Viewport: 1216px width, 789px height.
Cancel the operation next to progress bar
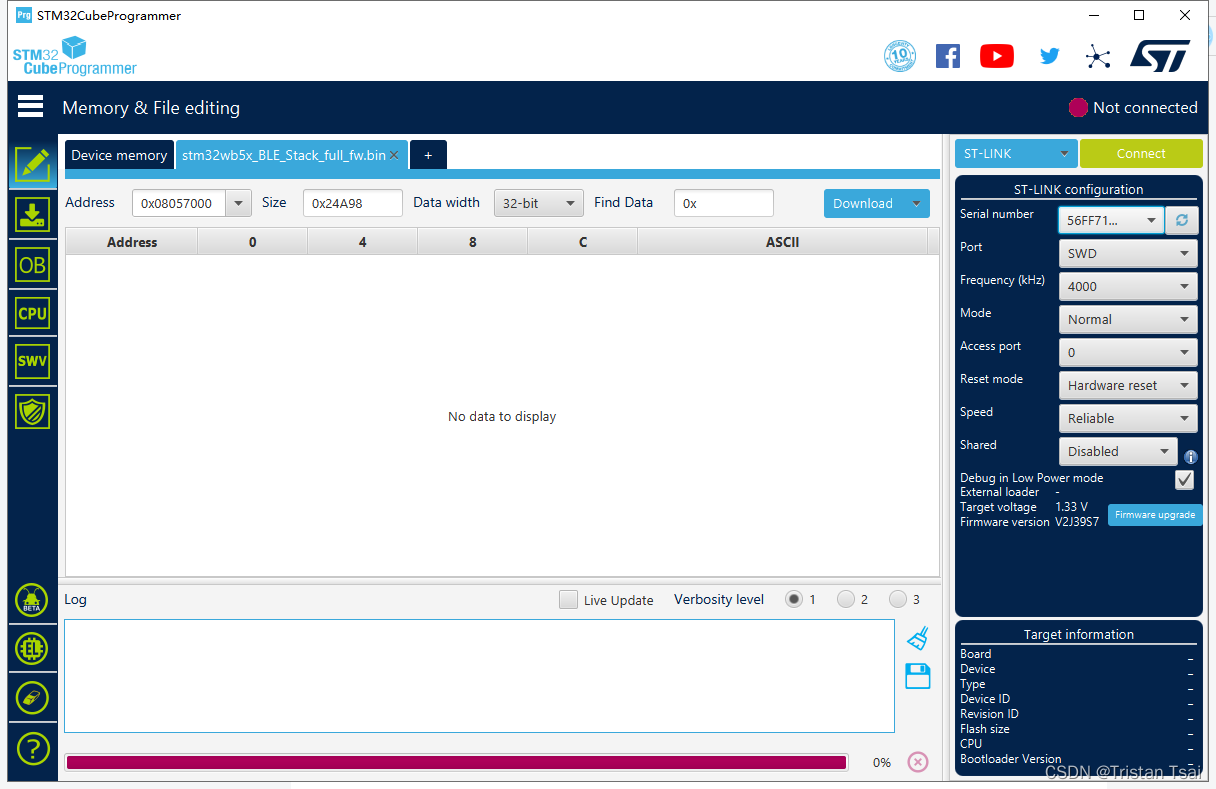tap(917, 762)
